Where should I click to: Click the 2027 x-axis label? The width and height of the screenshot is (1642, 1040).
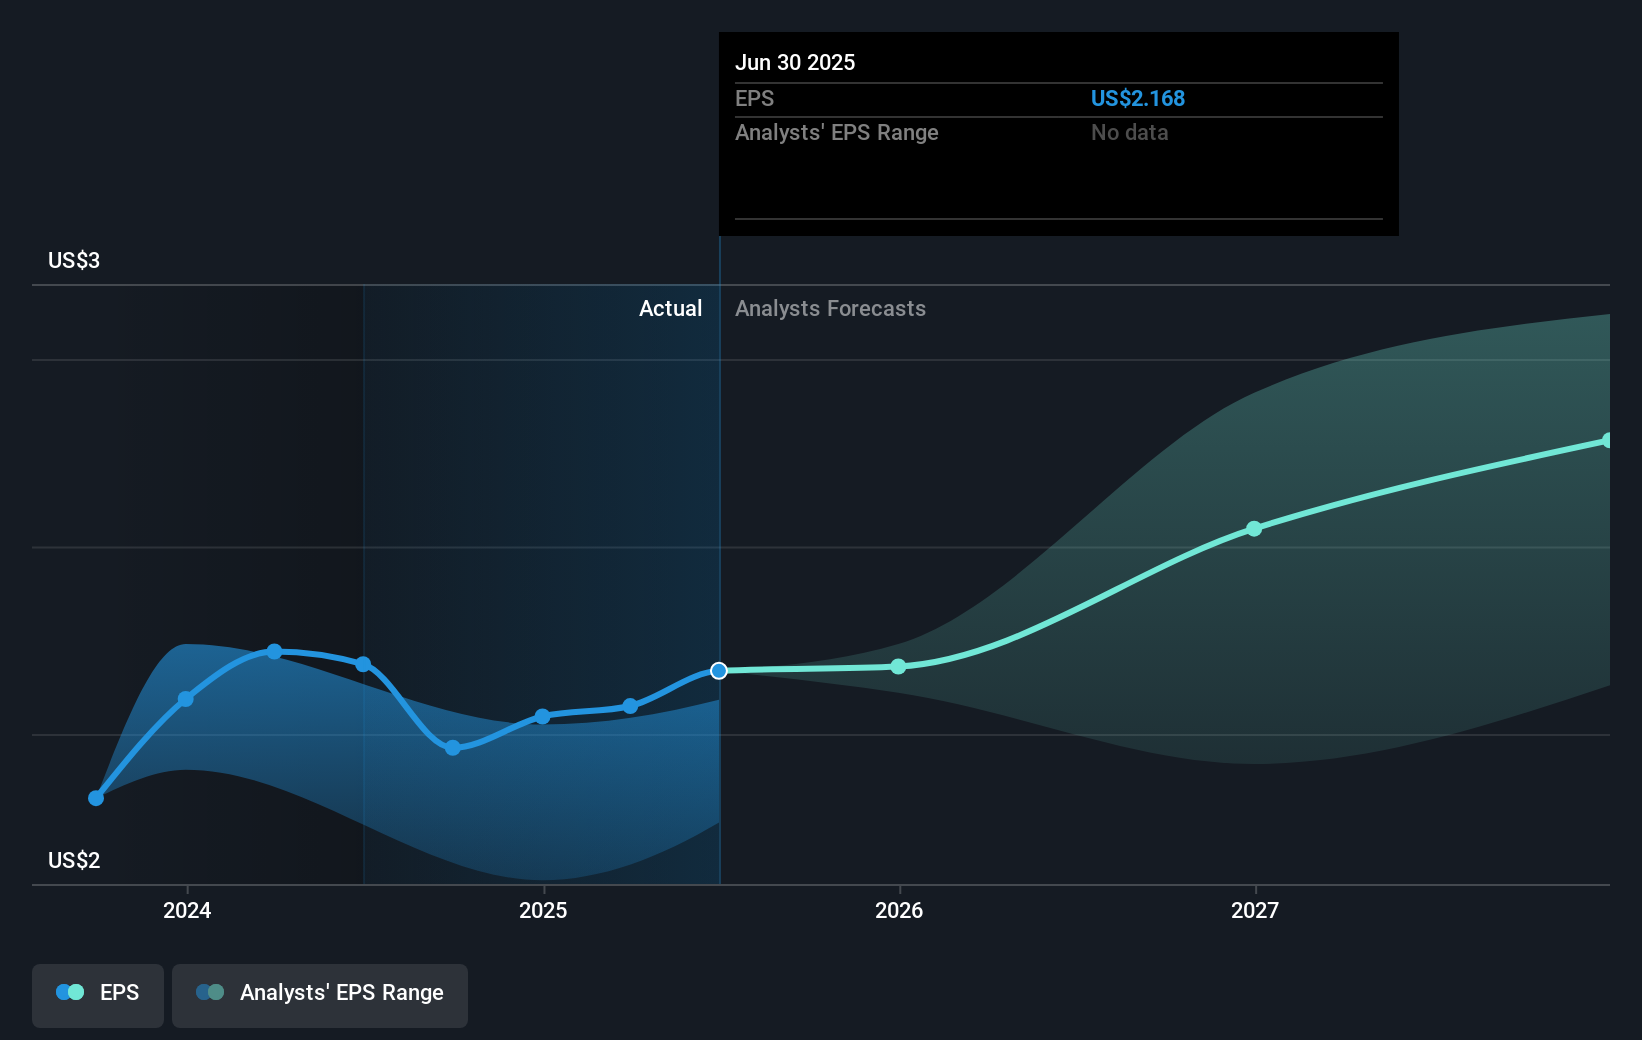1255,910
